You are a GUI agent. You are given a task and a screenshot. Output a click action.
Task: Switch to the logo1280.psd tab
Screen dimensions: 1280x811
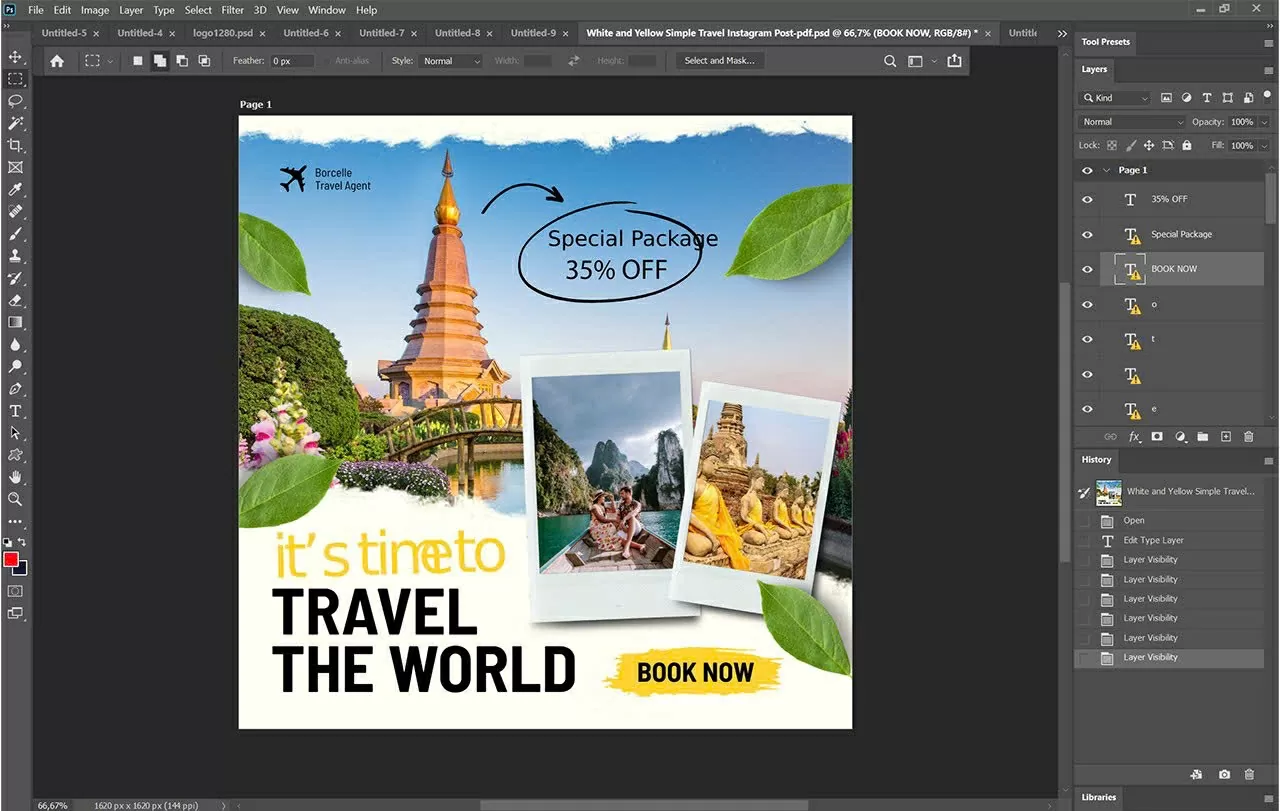click(223, 33)
